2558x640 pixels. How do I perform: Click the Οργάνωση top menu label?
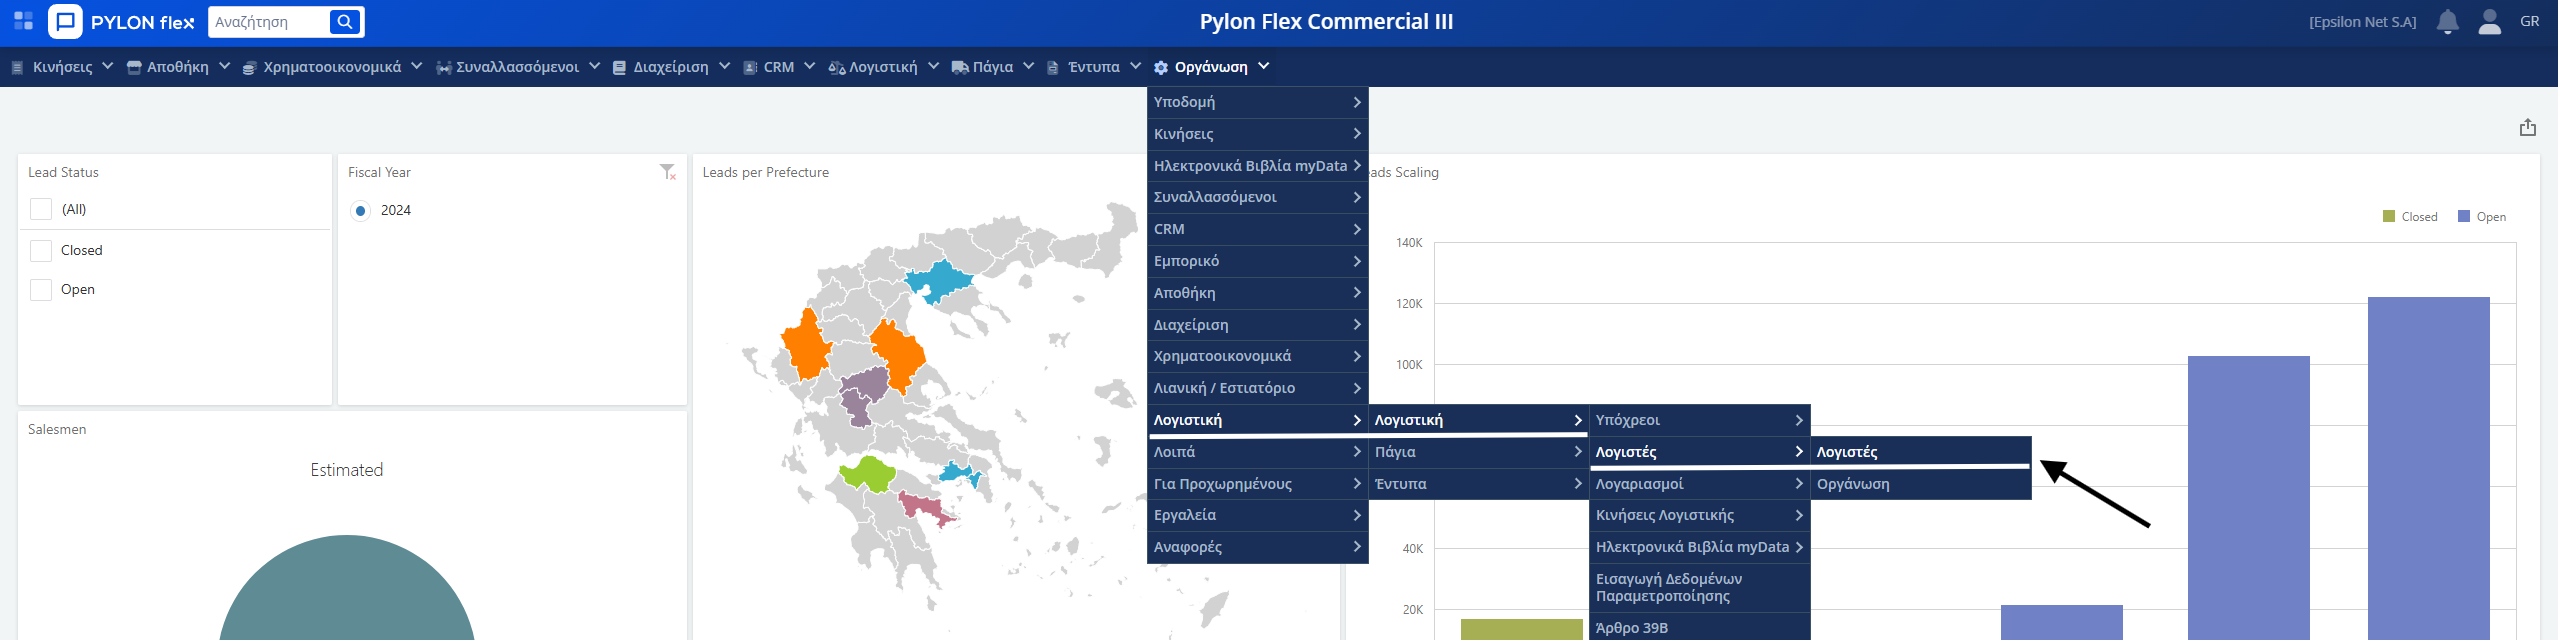coord(1211,67)
